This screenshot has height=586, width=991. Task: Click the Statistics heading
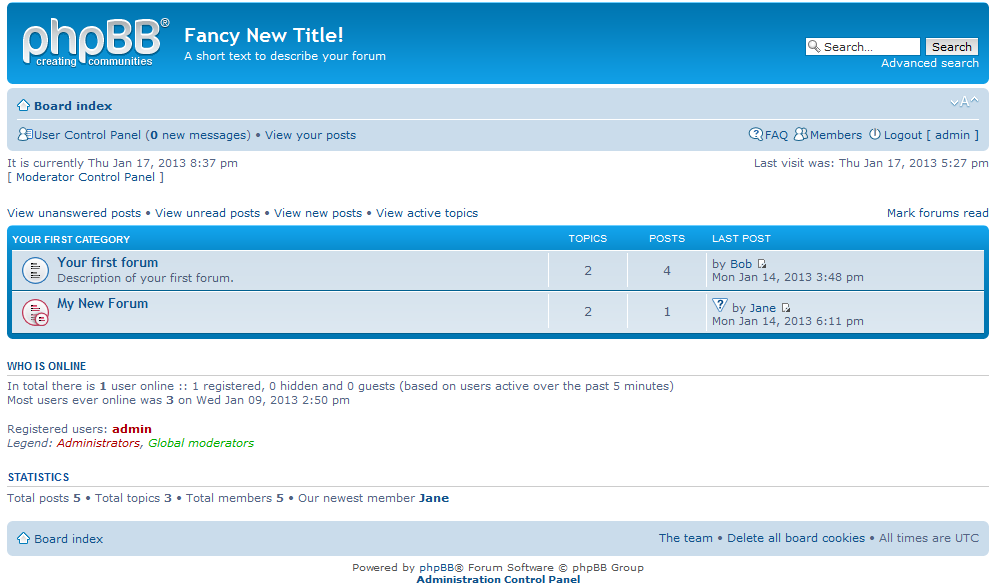point(39,477)
